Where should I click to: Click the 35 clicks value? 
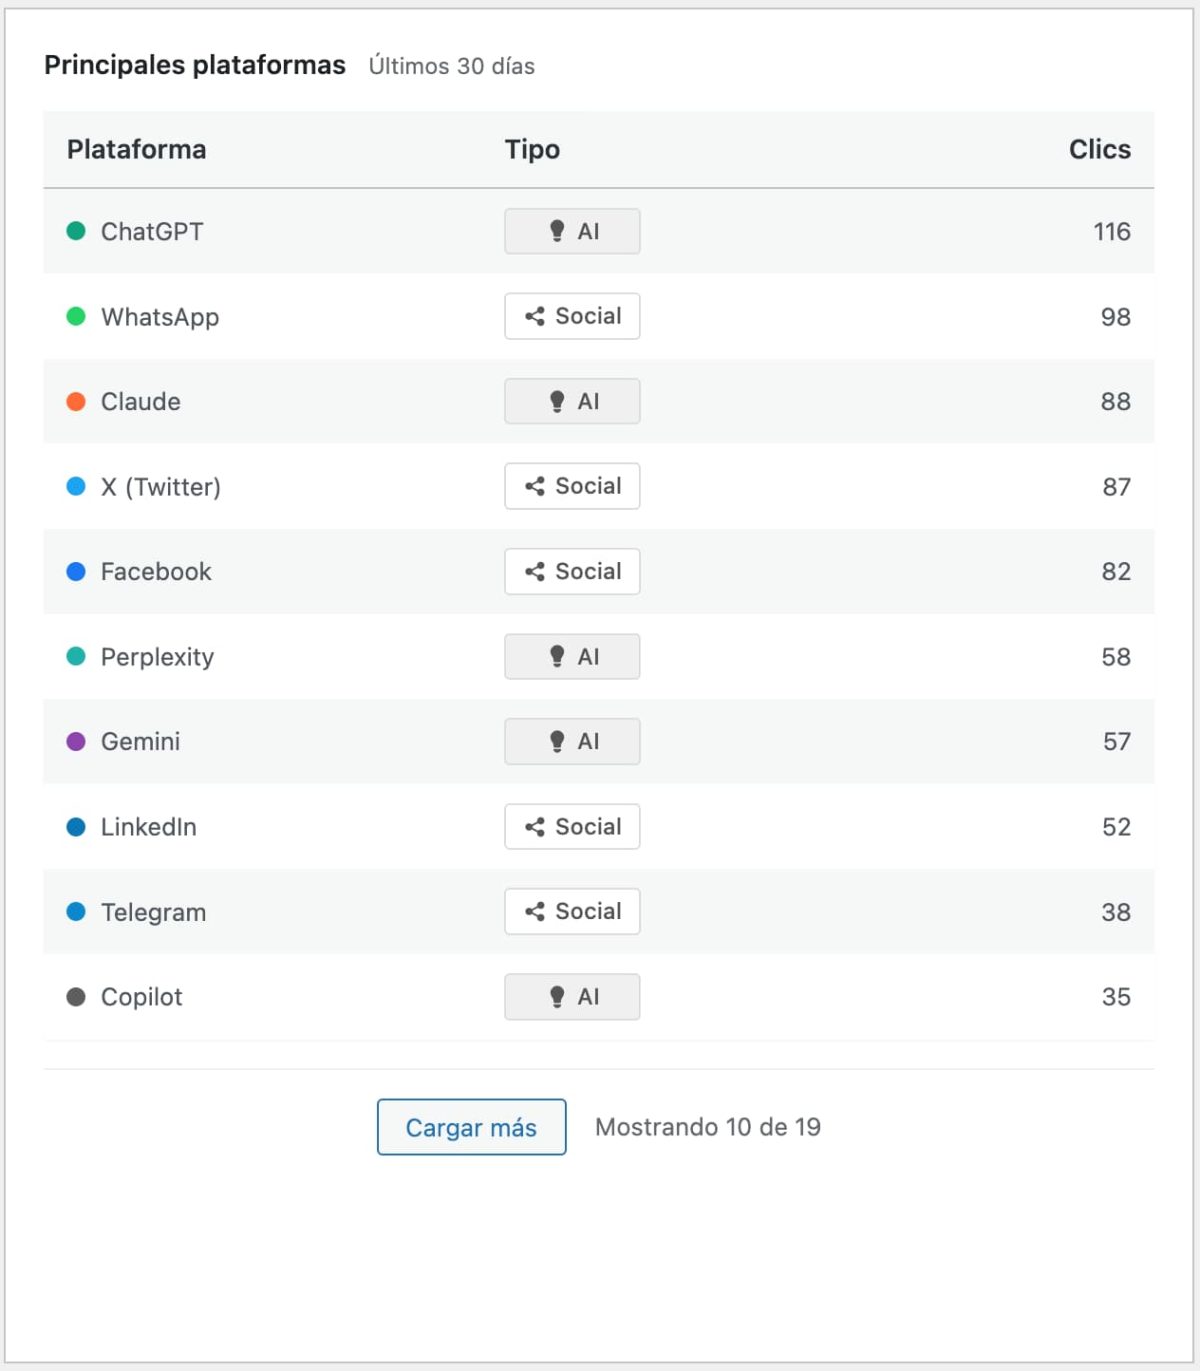[x=1116, y=997]
